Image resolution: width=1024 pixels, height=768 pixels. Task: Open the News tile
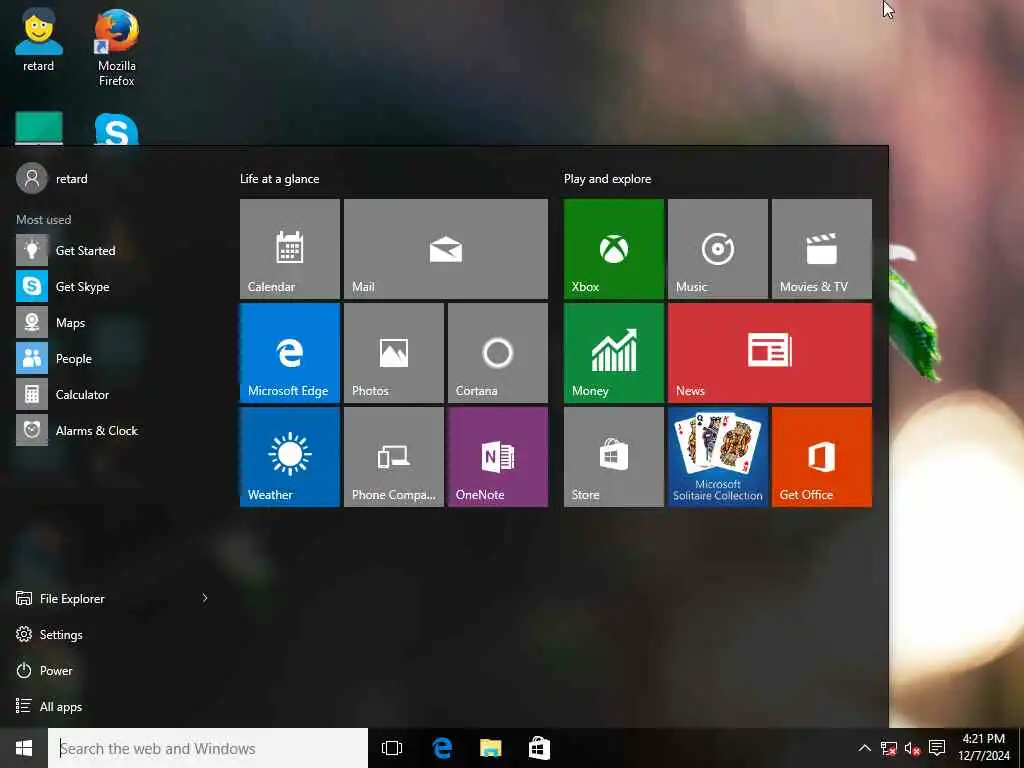[x=769, y=353]
